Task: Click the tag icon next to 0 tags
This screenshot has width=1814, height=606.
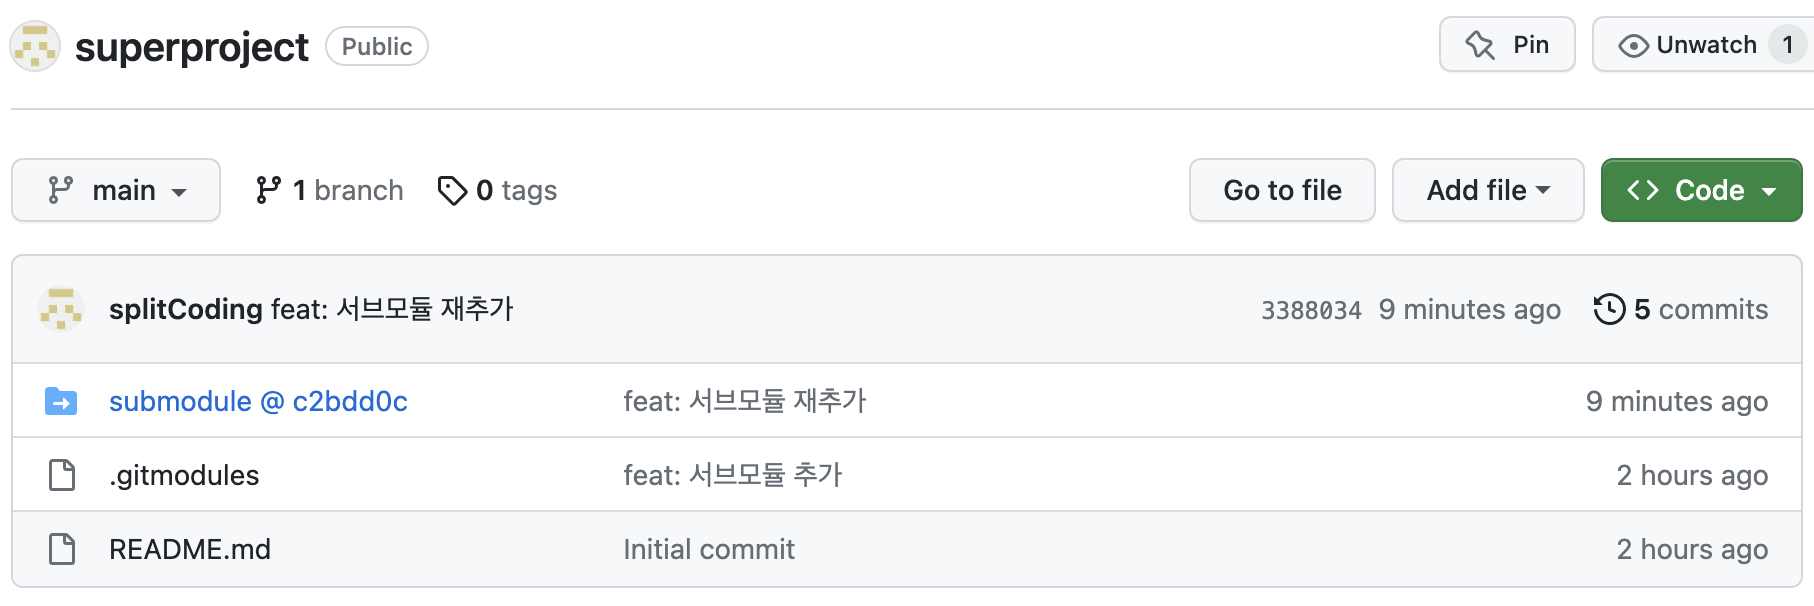Action: point(452,190)
